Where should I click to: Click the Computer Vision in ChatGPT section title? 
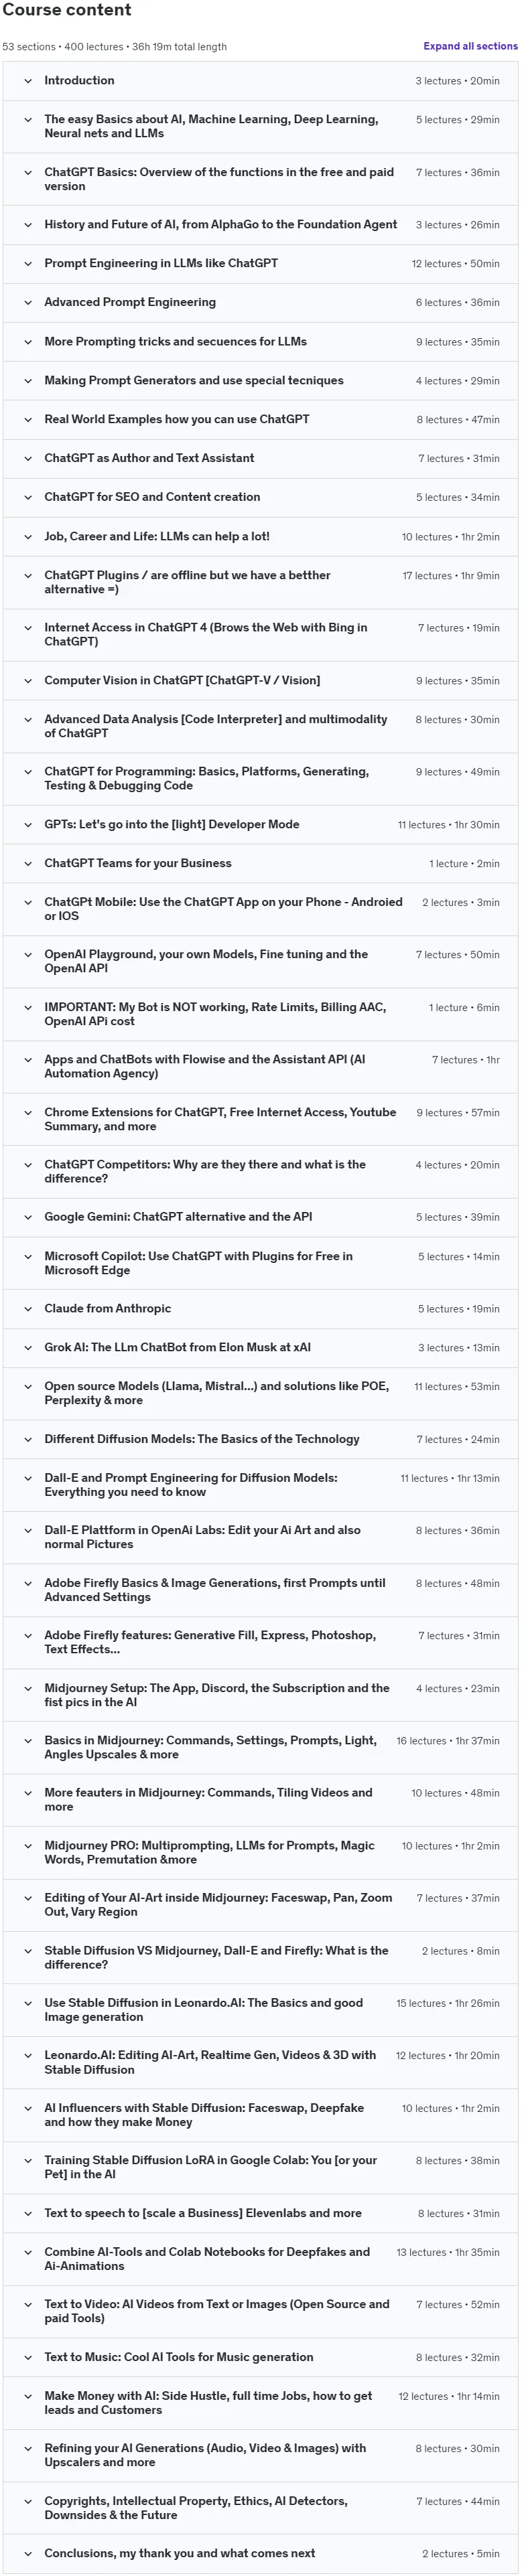tap(182, 680)
